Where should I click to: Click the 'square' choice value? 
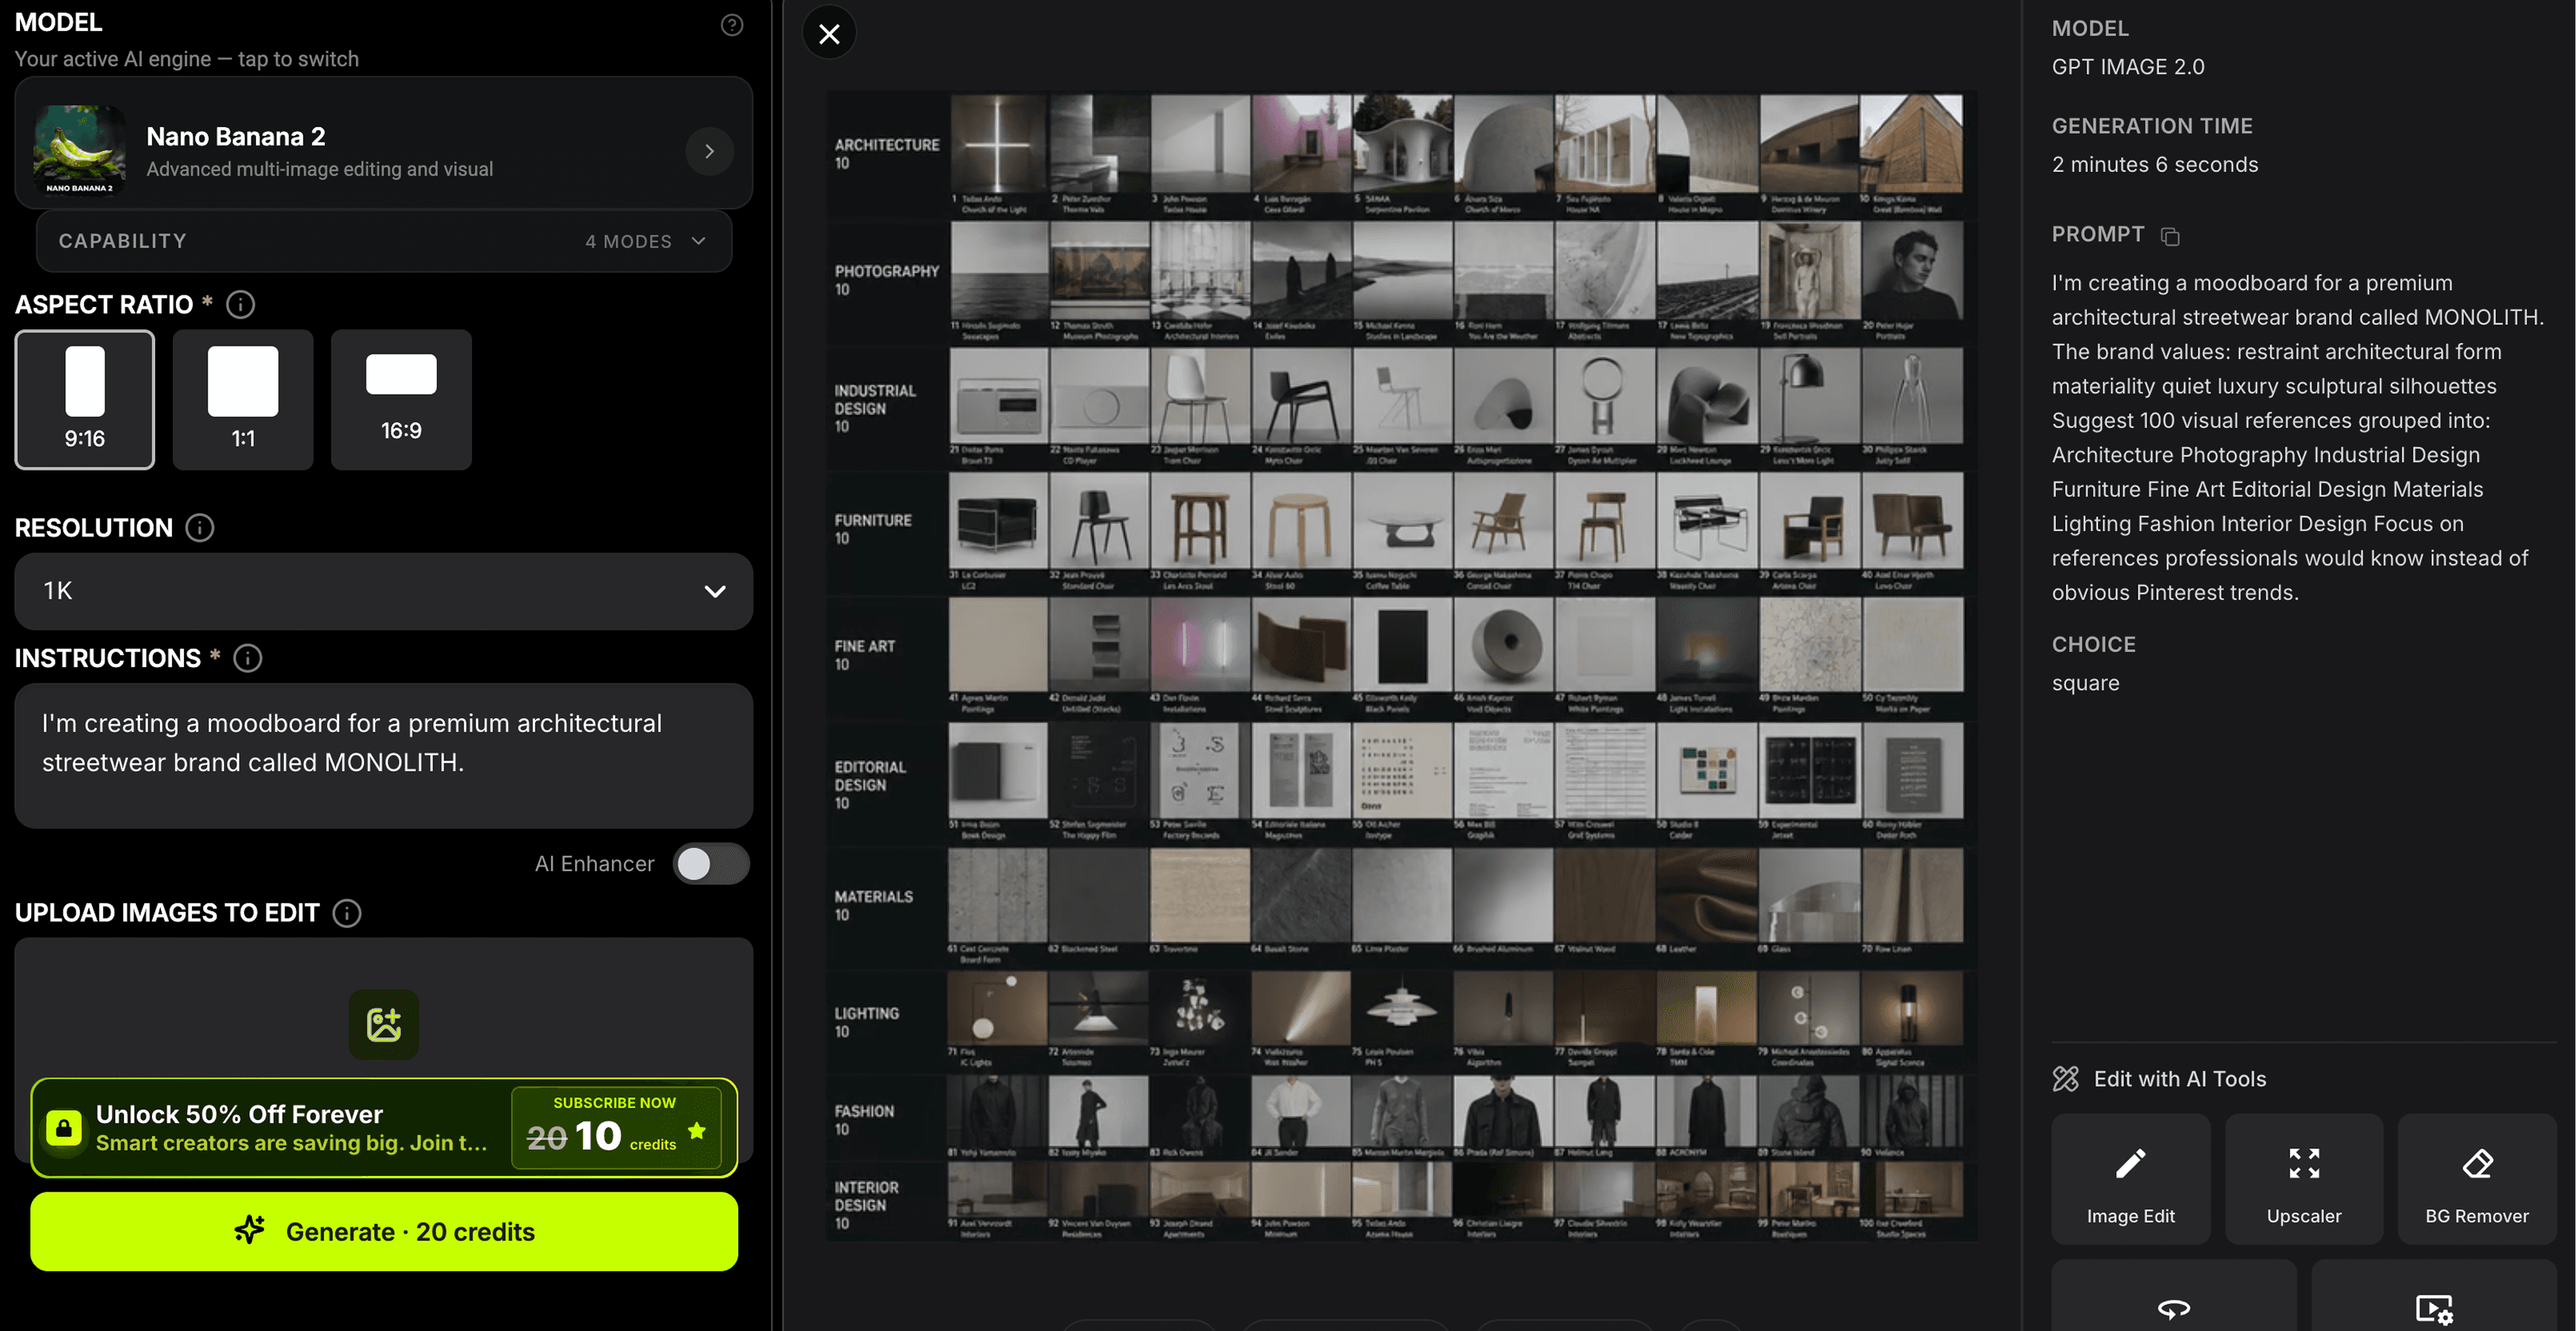[x=2085, y=683]
